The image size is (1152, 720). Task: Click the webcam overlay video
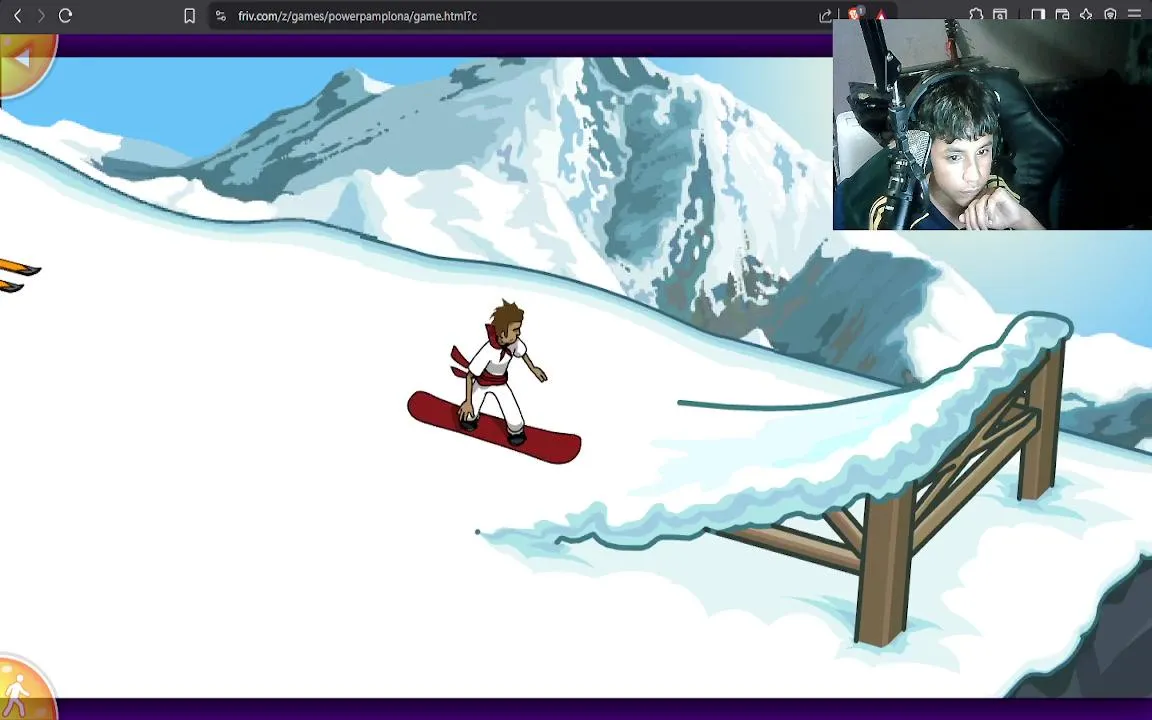tap(992, 125)
